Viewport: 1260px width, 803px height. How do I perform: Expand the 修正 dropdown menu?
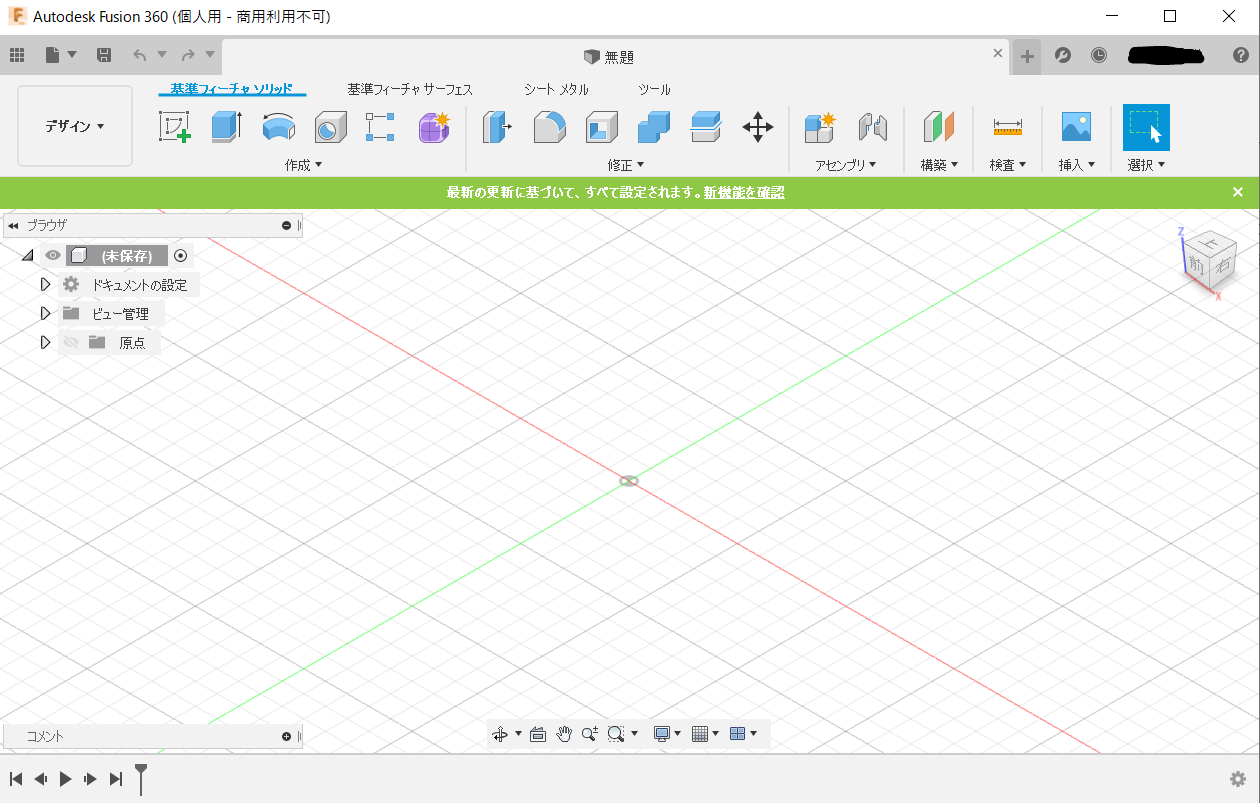[x=626, y=165]
